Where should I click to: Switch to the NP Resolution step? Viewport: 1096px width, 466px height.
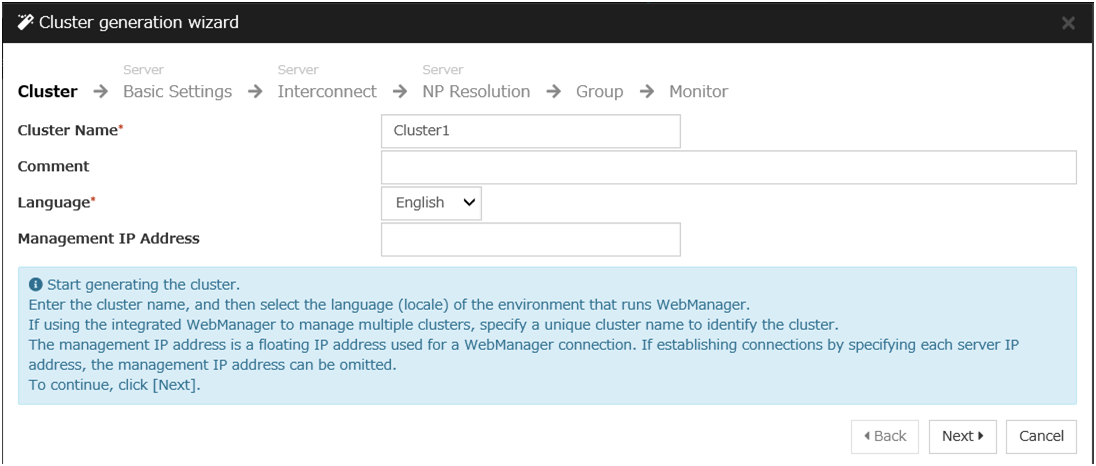[x=476, y=92]
